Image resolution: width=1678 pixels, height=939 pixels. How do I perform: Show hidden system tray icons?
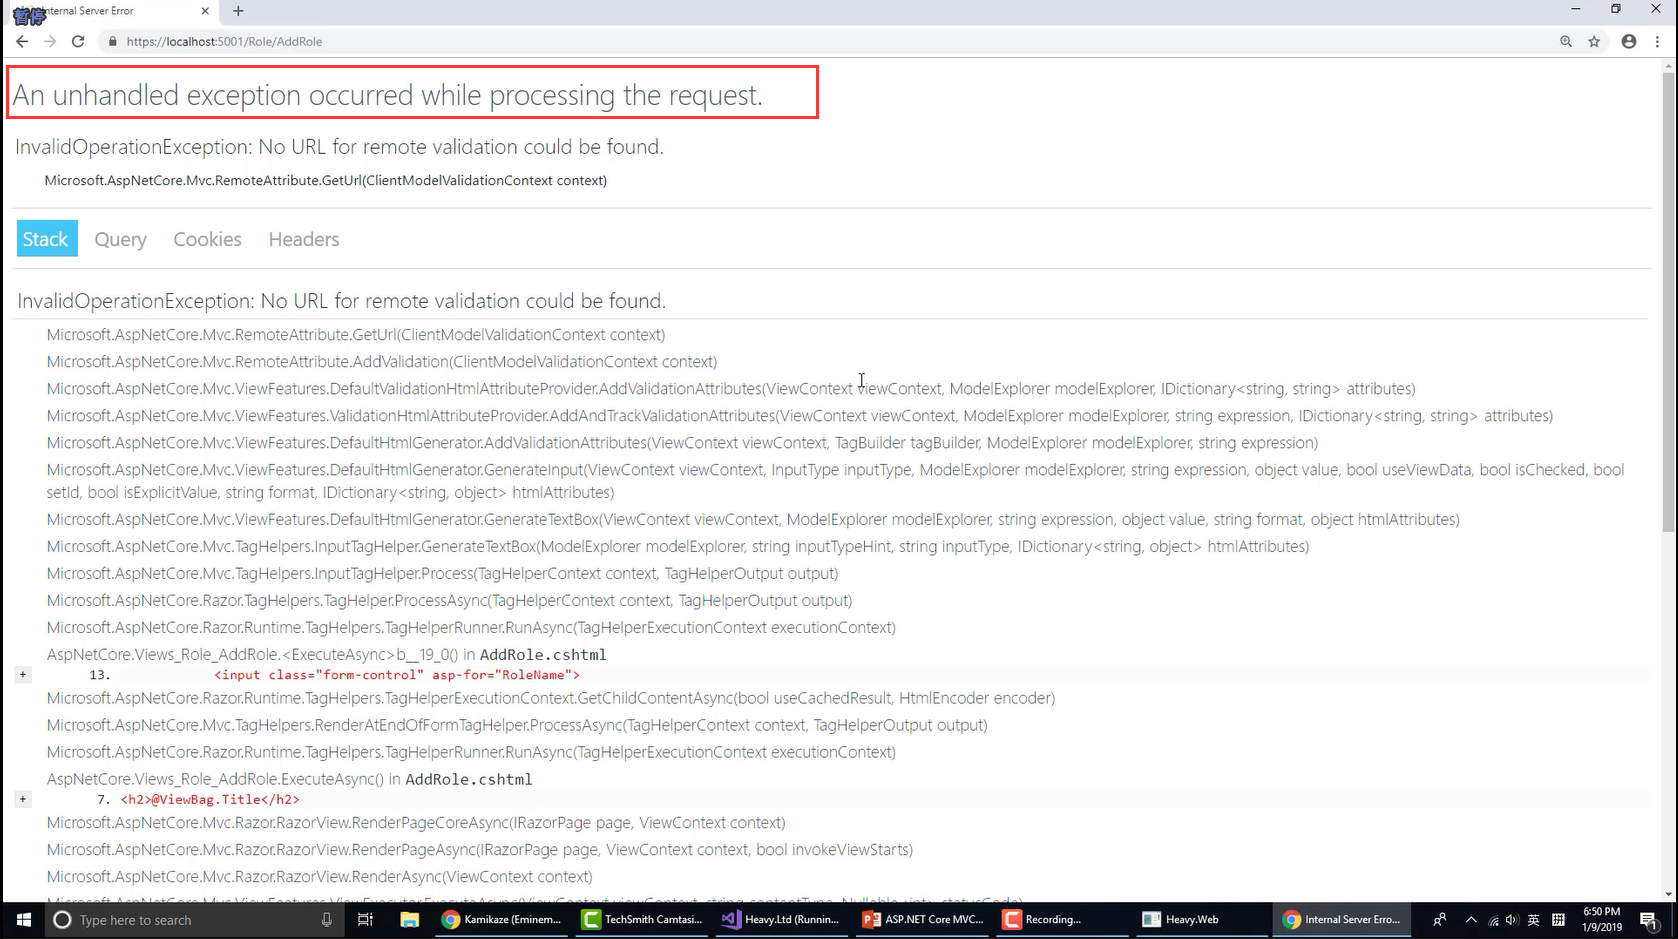pyautogui.click(x=1470, y=919)
